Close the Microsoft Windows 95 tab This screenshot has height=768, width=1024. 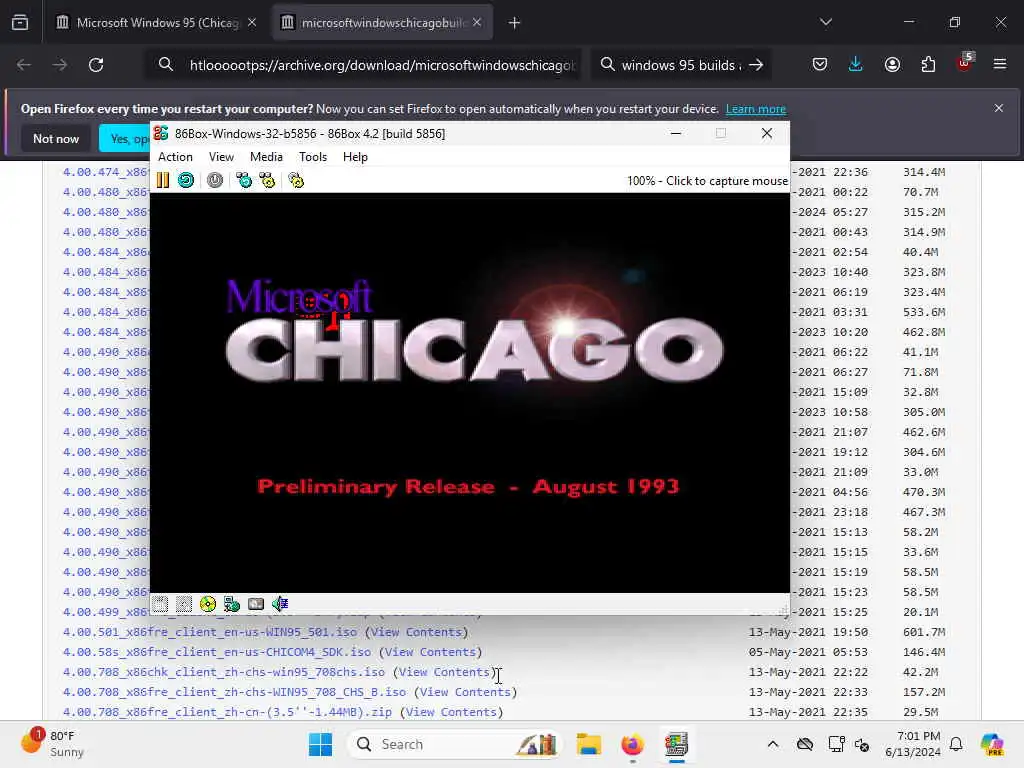[252, 23]
